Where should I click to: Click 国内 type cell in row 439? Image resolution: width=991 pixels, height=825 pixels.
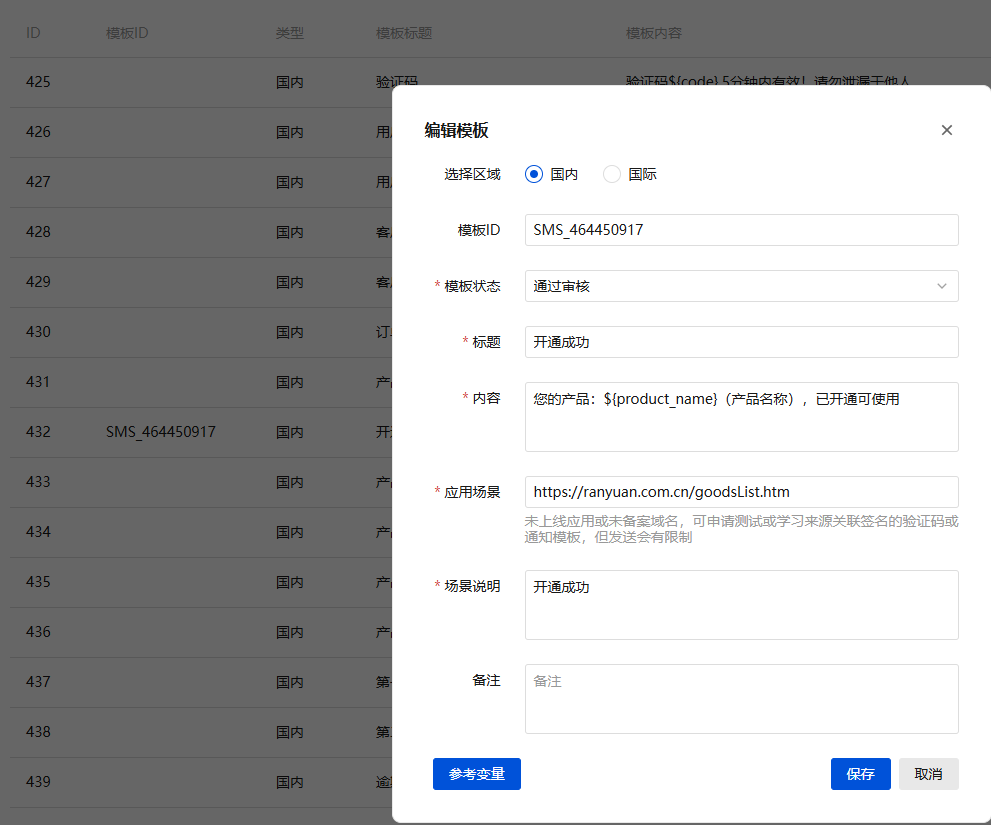coord(289,781)
